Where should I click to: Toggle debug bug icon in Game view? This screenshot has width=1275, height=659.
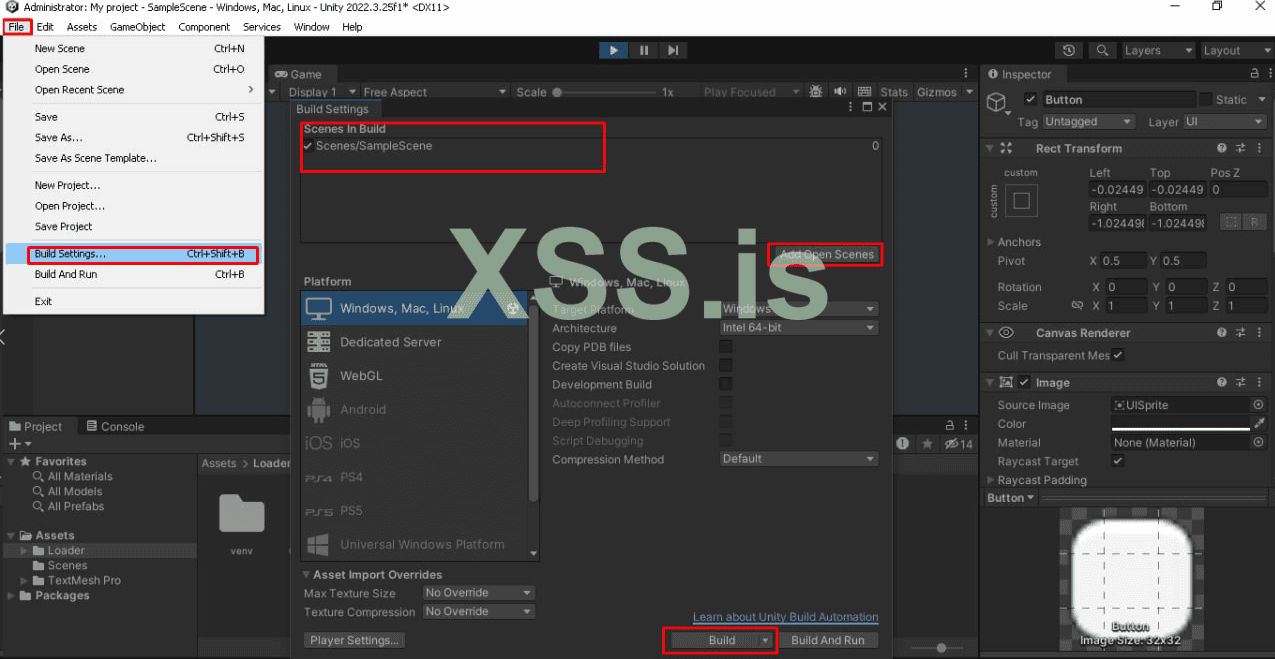pos(816,92)
